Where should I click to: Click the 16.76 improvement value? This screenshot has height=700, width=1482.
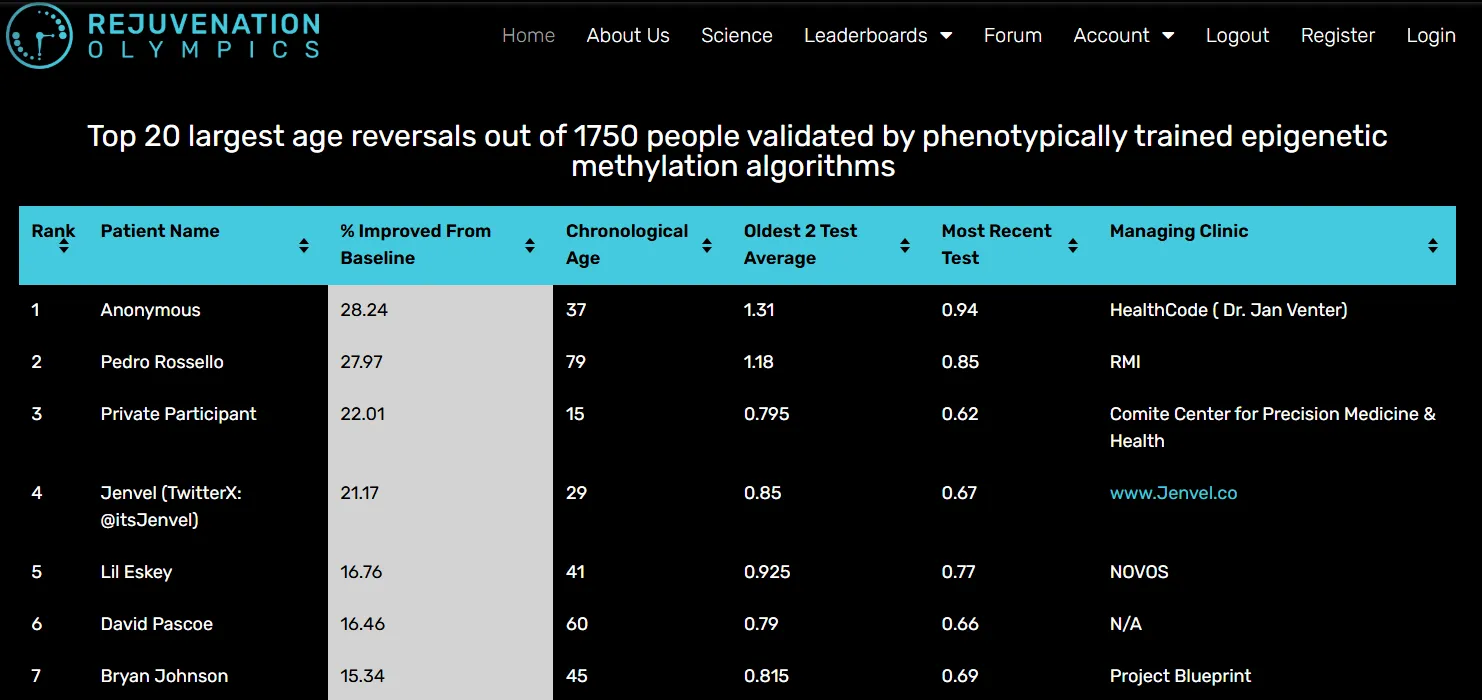(362, 572)
